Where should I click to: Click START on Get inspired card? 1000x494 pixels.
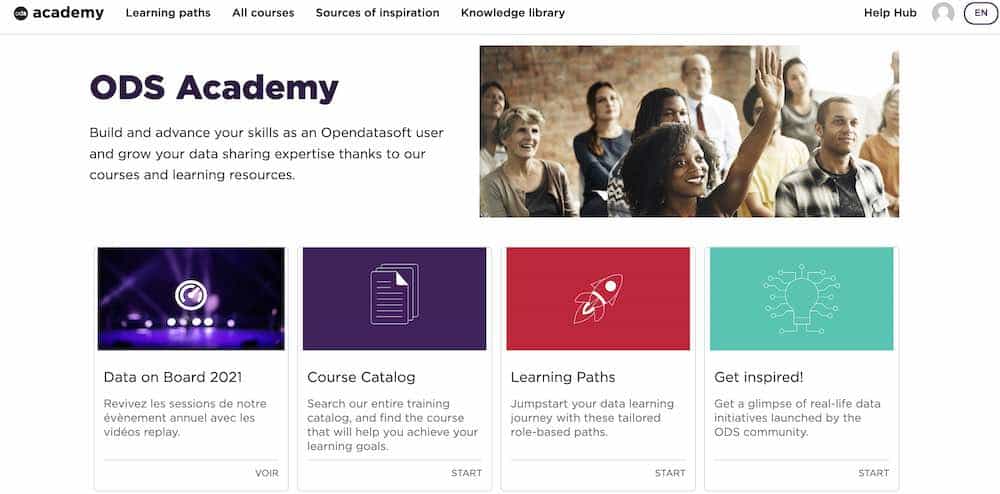tap(873, 473)
